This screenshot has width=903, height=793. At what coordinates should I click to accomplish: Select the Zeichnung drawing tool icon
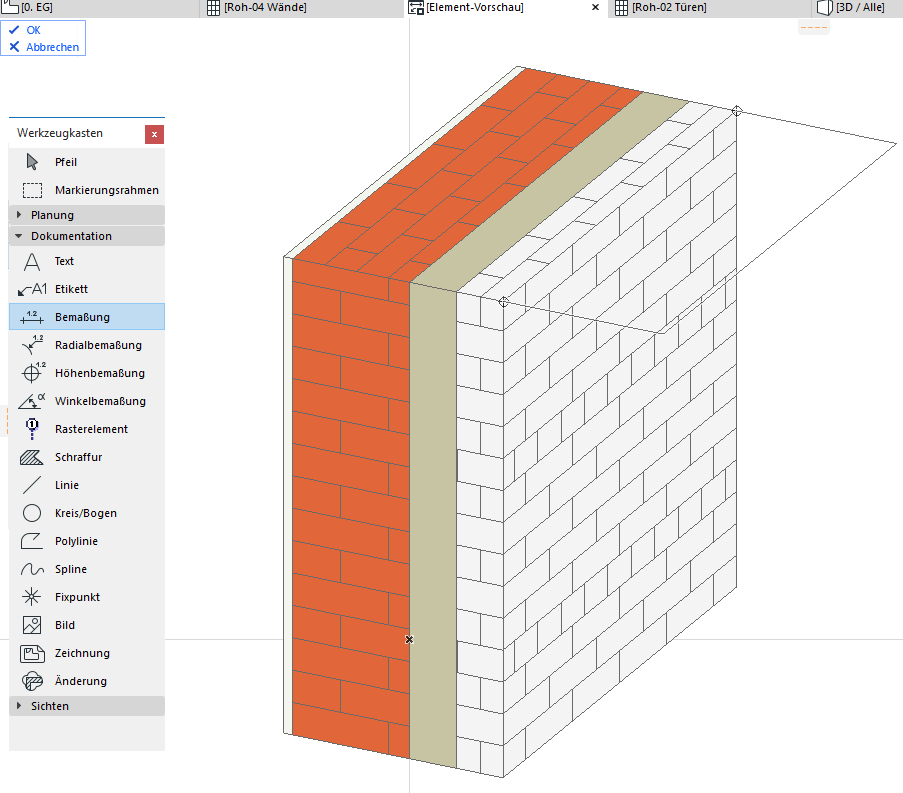pos(32,653)
